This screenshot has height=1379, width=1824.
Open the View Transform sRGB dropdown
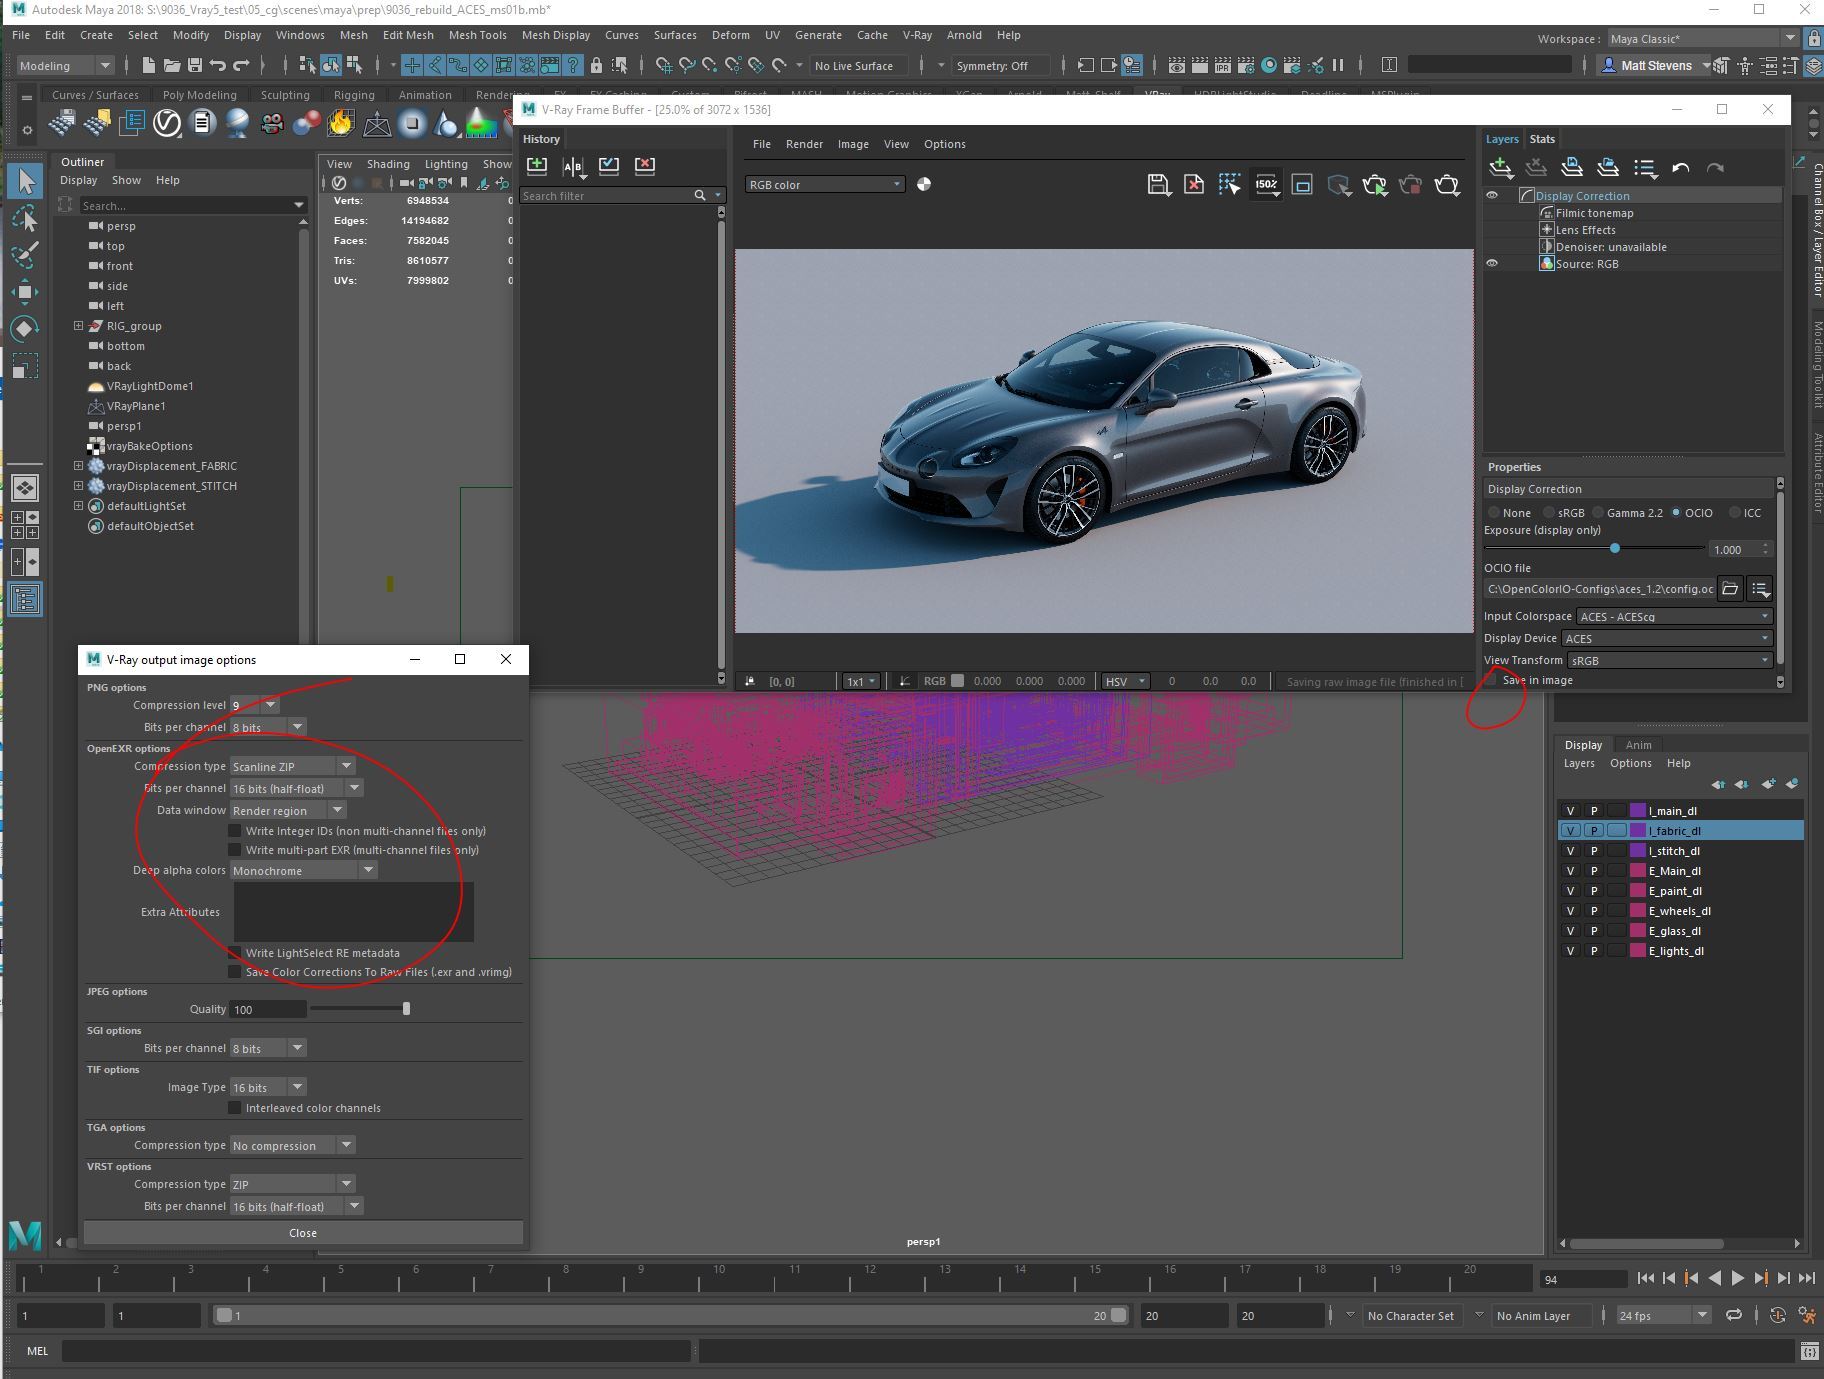click(1670, 660)
